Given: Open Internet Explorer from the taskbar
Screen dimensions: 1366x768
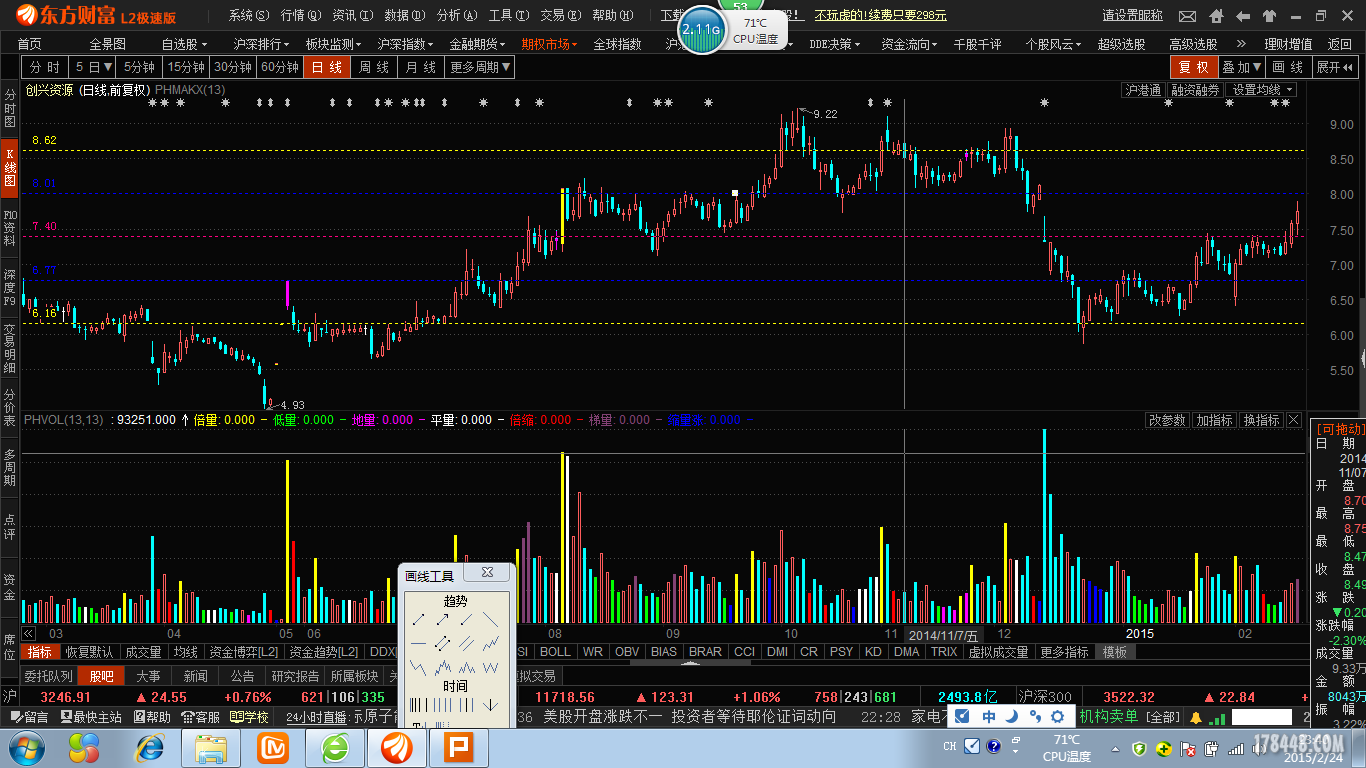Looking at the screenshot, I should 149,747.
